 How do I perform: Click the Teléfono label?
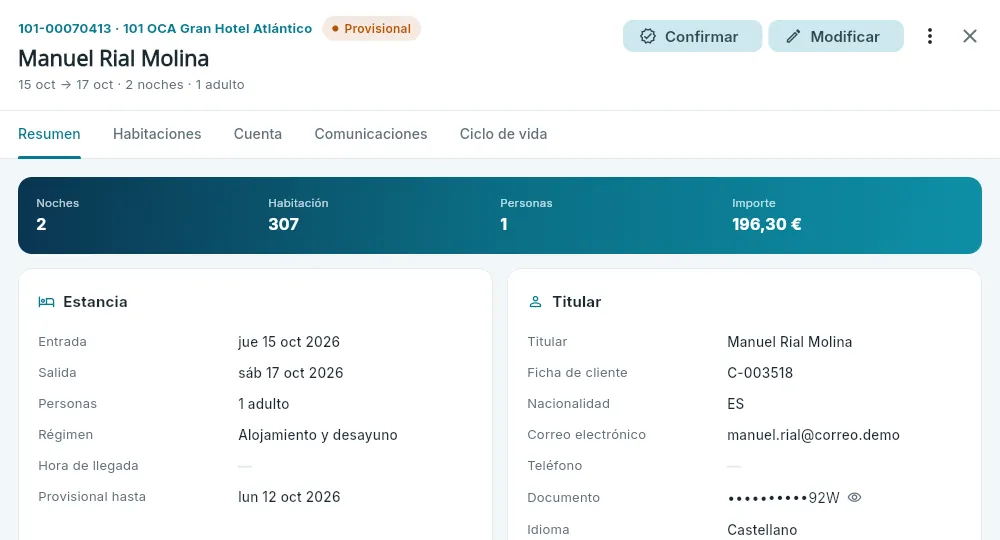554,466
